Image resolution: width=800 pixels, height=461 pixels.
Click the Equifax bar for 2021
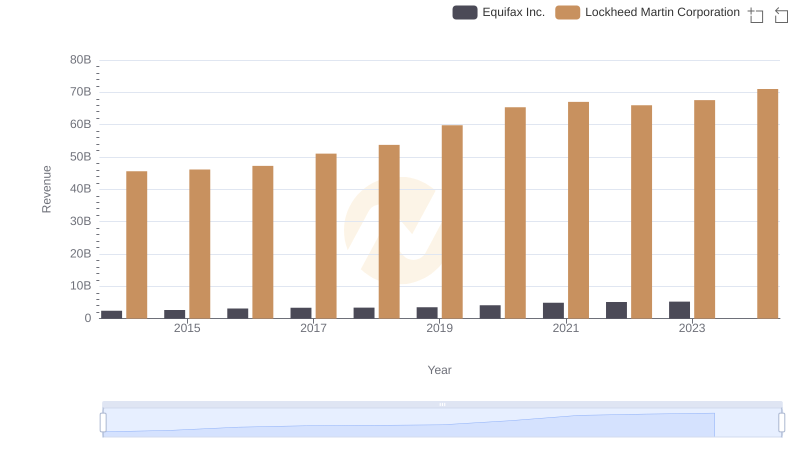554,311
